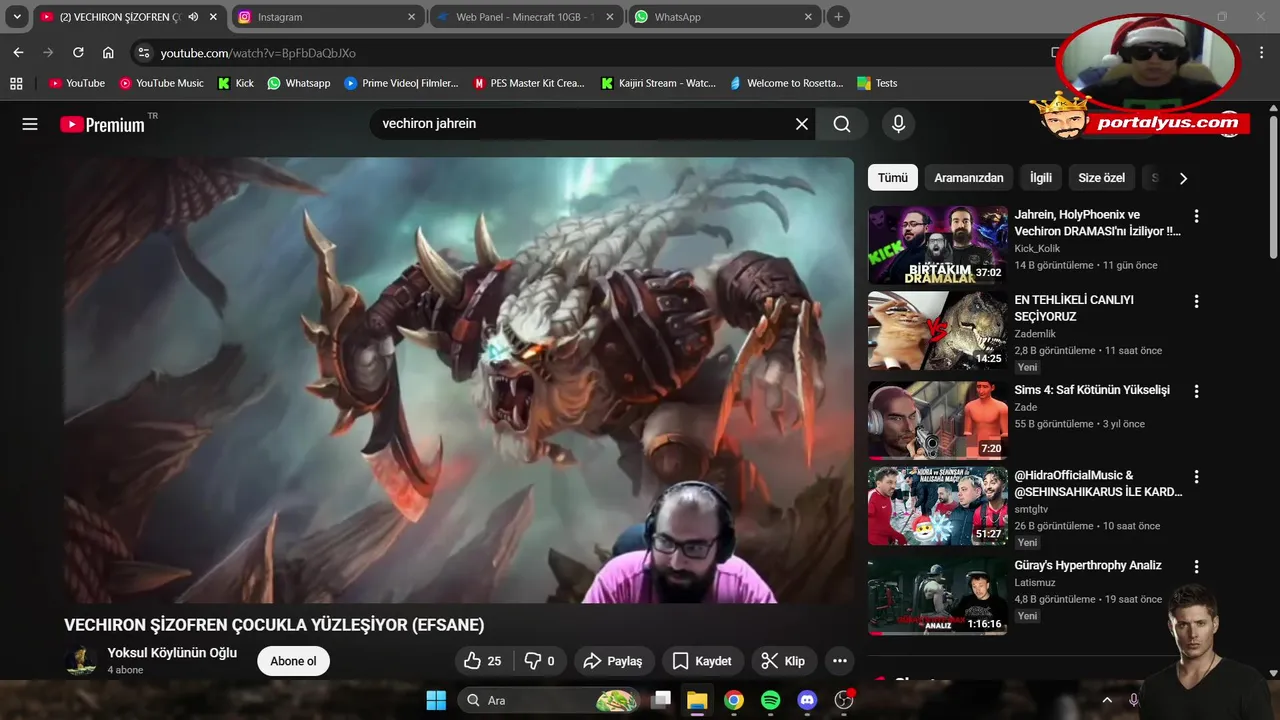
Task: Open Yoksul Köylünün Oğlu channel avatar
Action: (80, 661)
